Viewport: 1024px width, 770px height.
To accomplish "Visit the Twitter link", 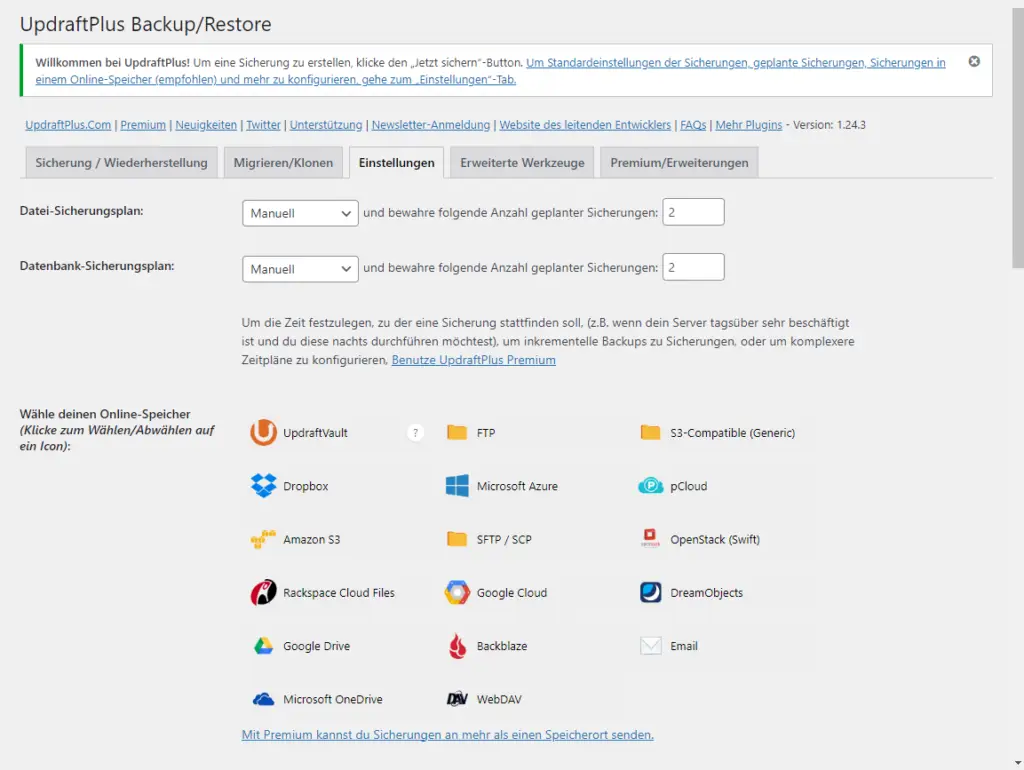I will pos(263,125).
